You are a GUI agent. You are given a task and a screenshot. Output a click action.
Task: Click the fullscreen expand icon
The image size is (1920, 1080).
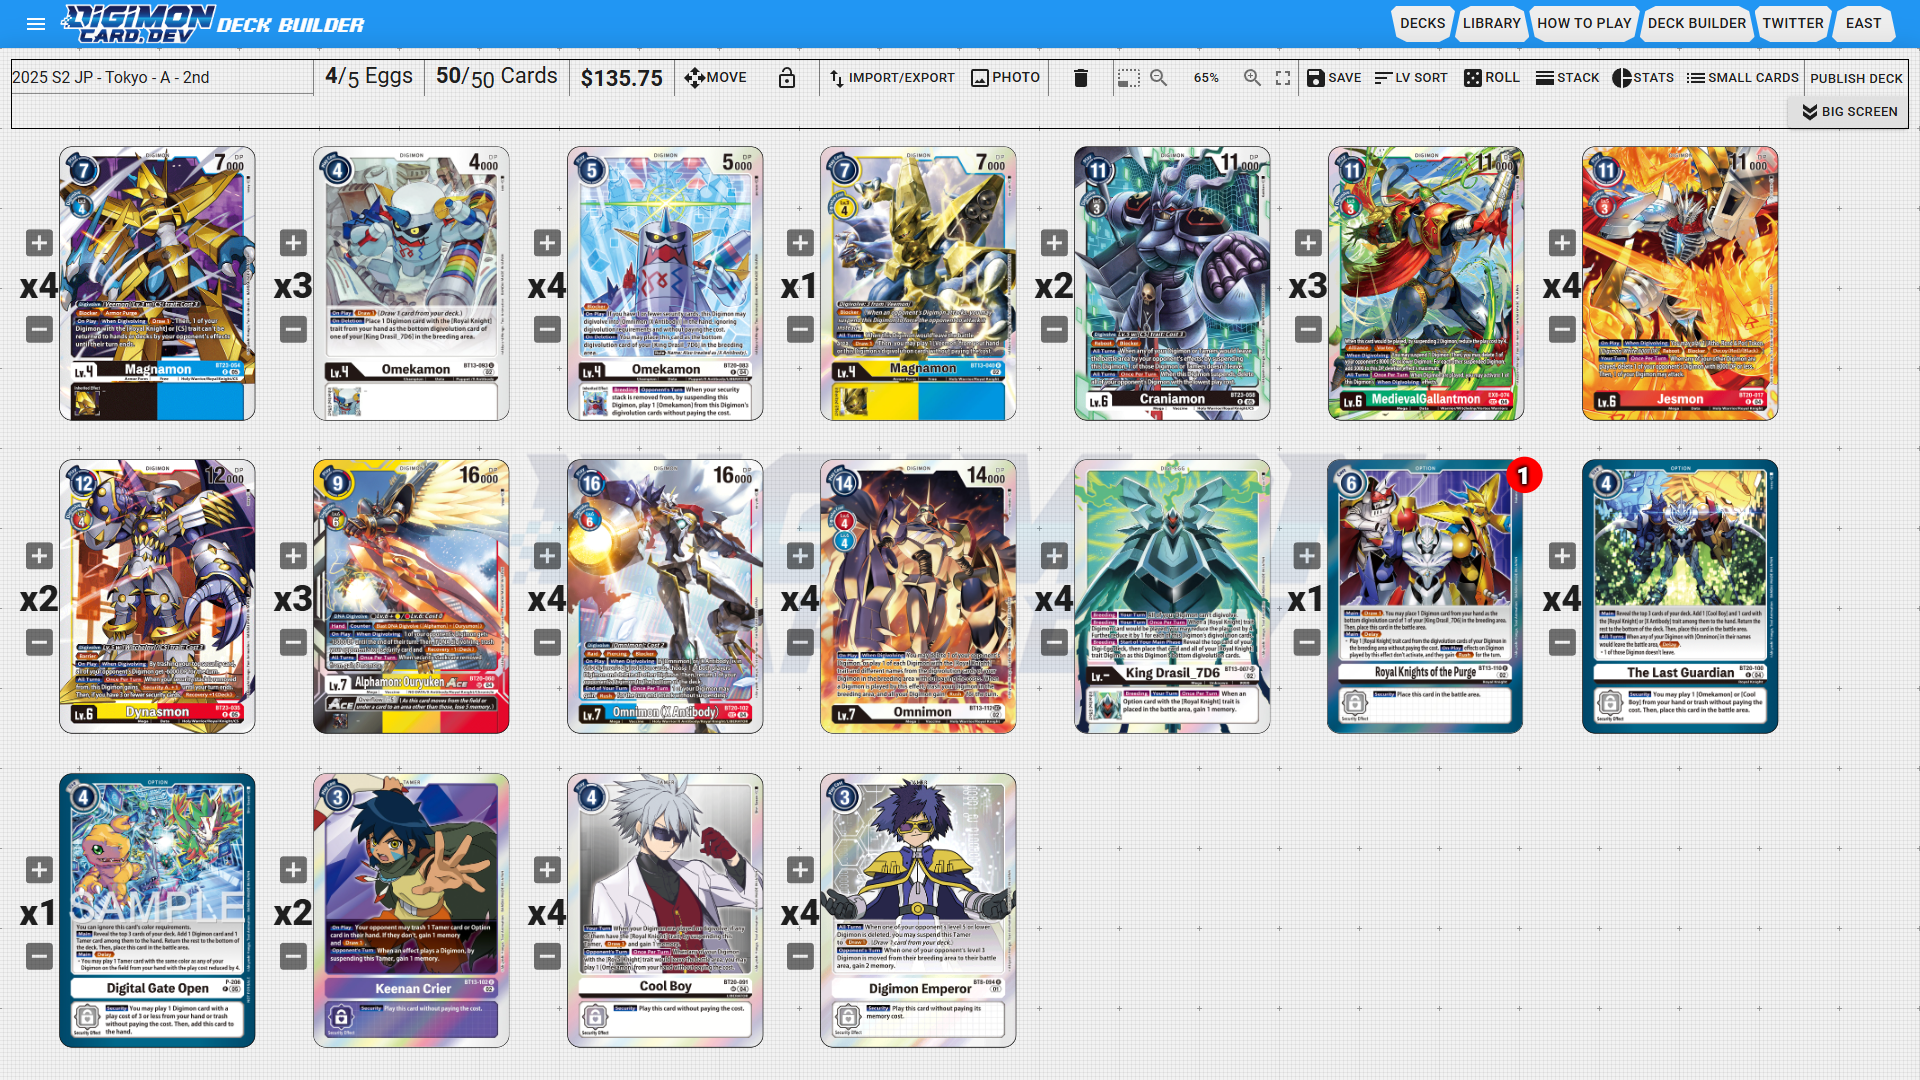point(1283,78)
